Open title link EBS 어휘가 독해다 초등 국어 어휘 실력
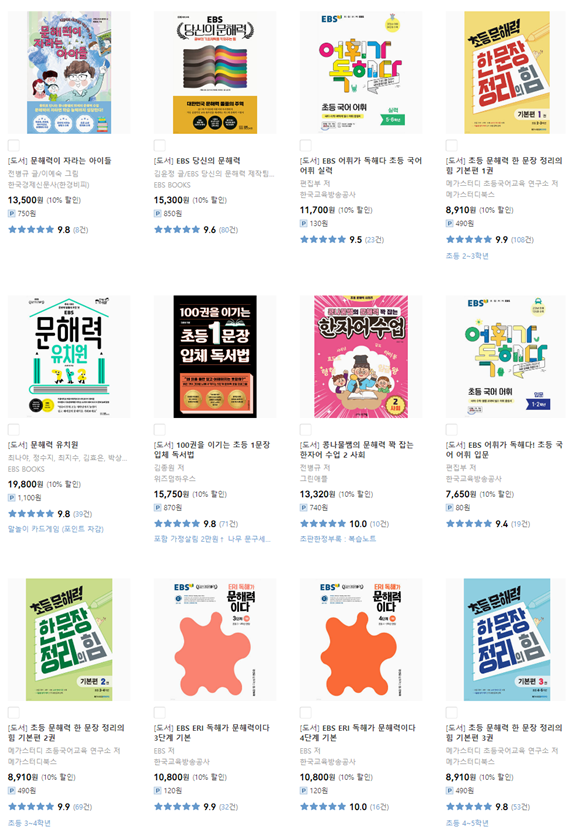Image resolution: width=567 pixels, height=835 pixels. 361,166
